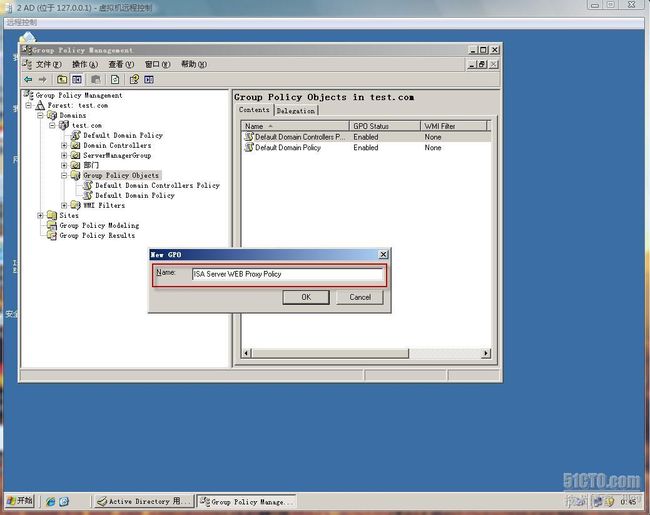Switch to the Delegation tab

click(296, 111)
